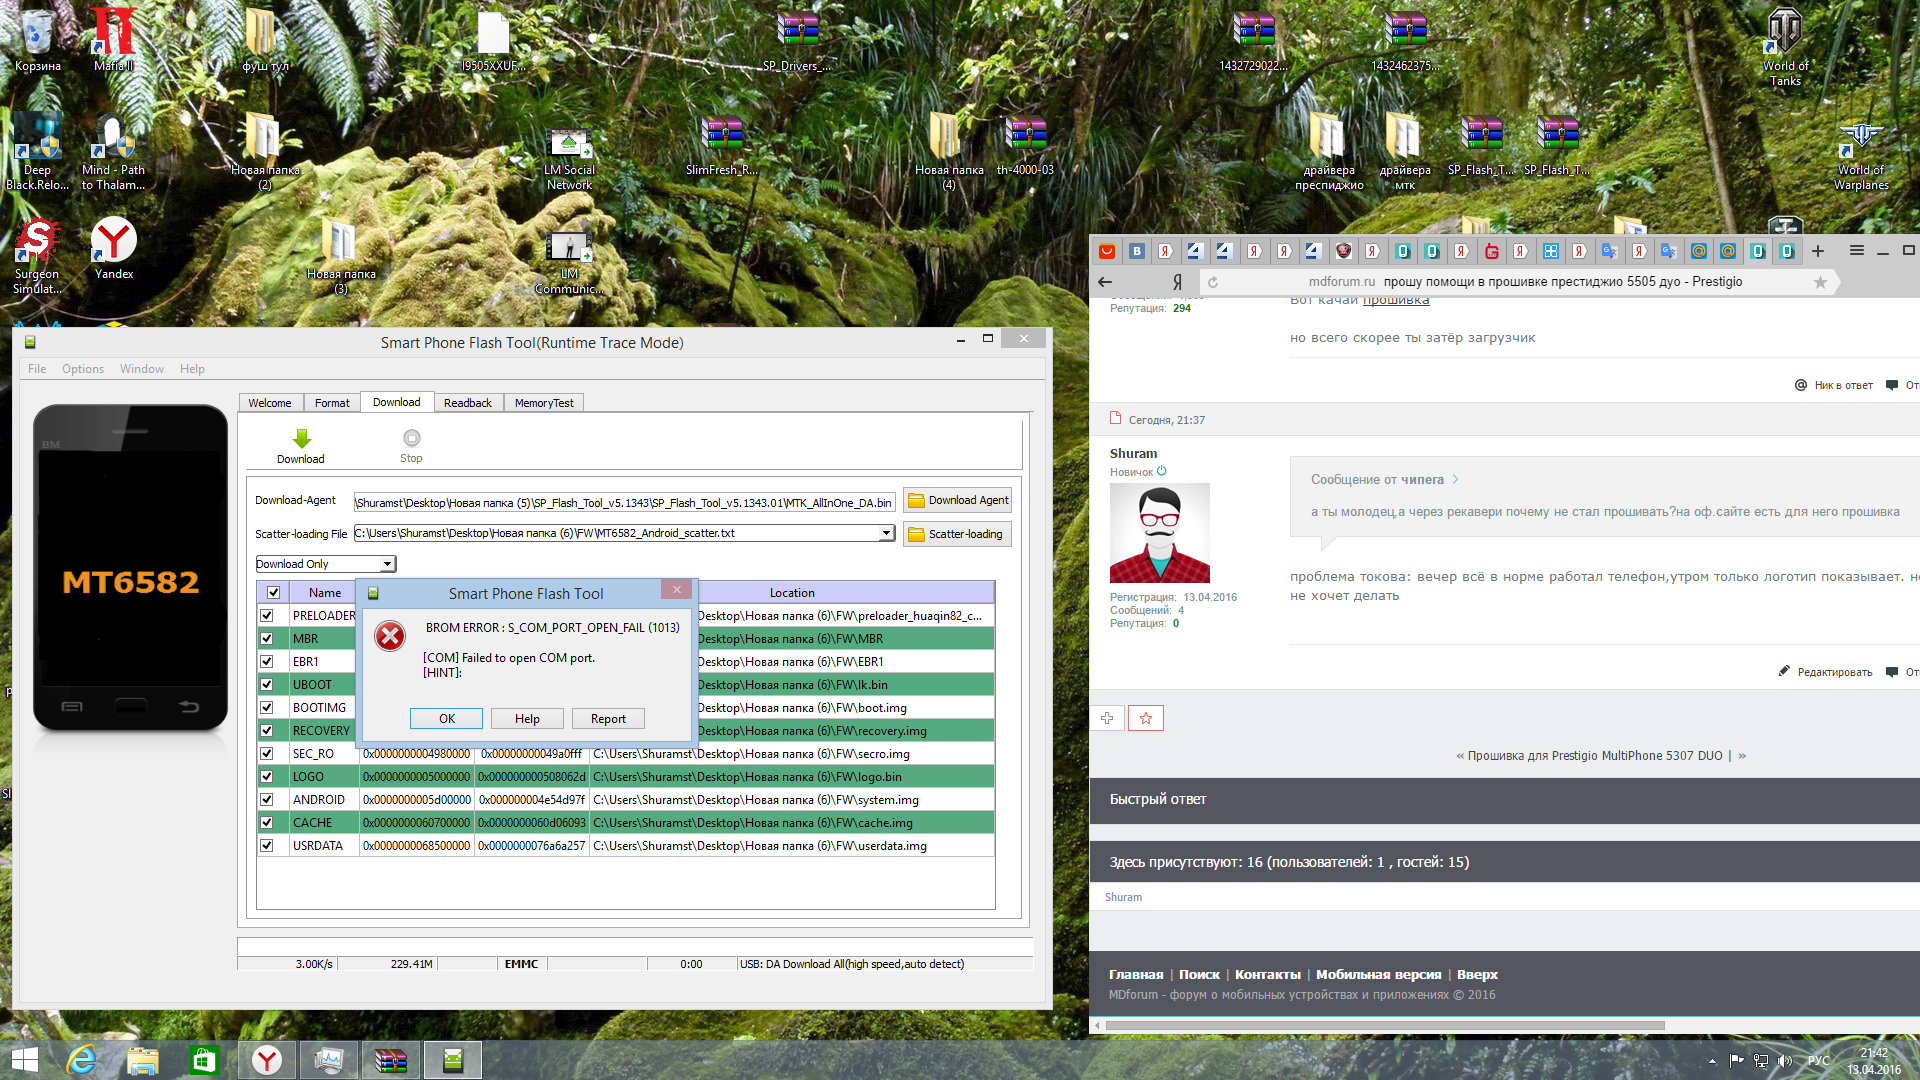Expand the Download Only mode dropdown
This screenshot has height=1080, width=1920.
387,564
